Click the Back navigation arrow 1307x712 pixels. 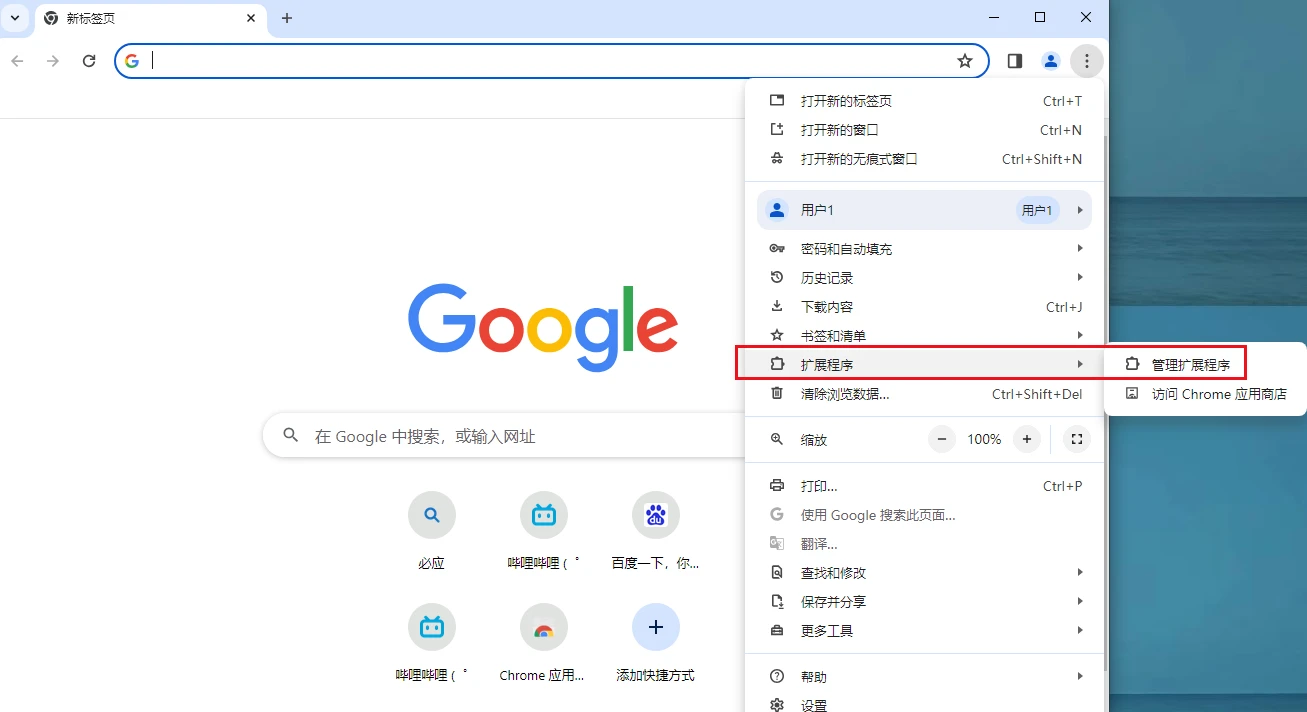click(x=17, y=61)
